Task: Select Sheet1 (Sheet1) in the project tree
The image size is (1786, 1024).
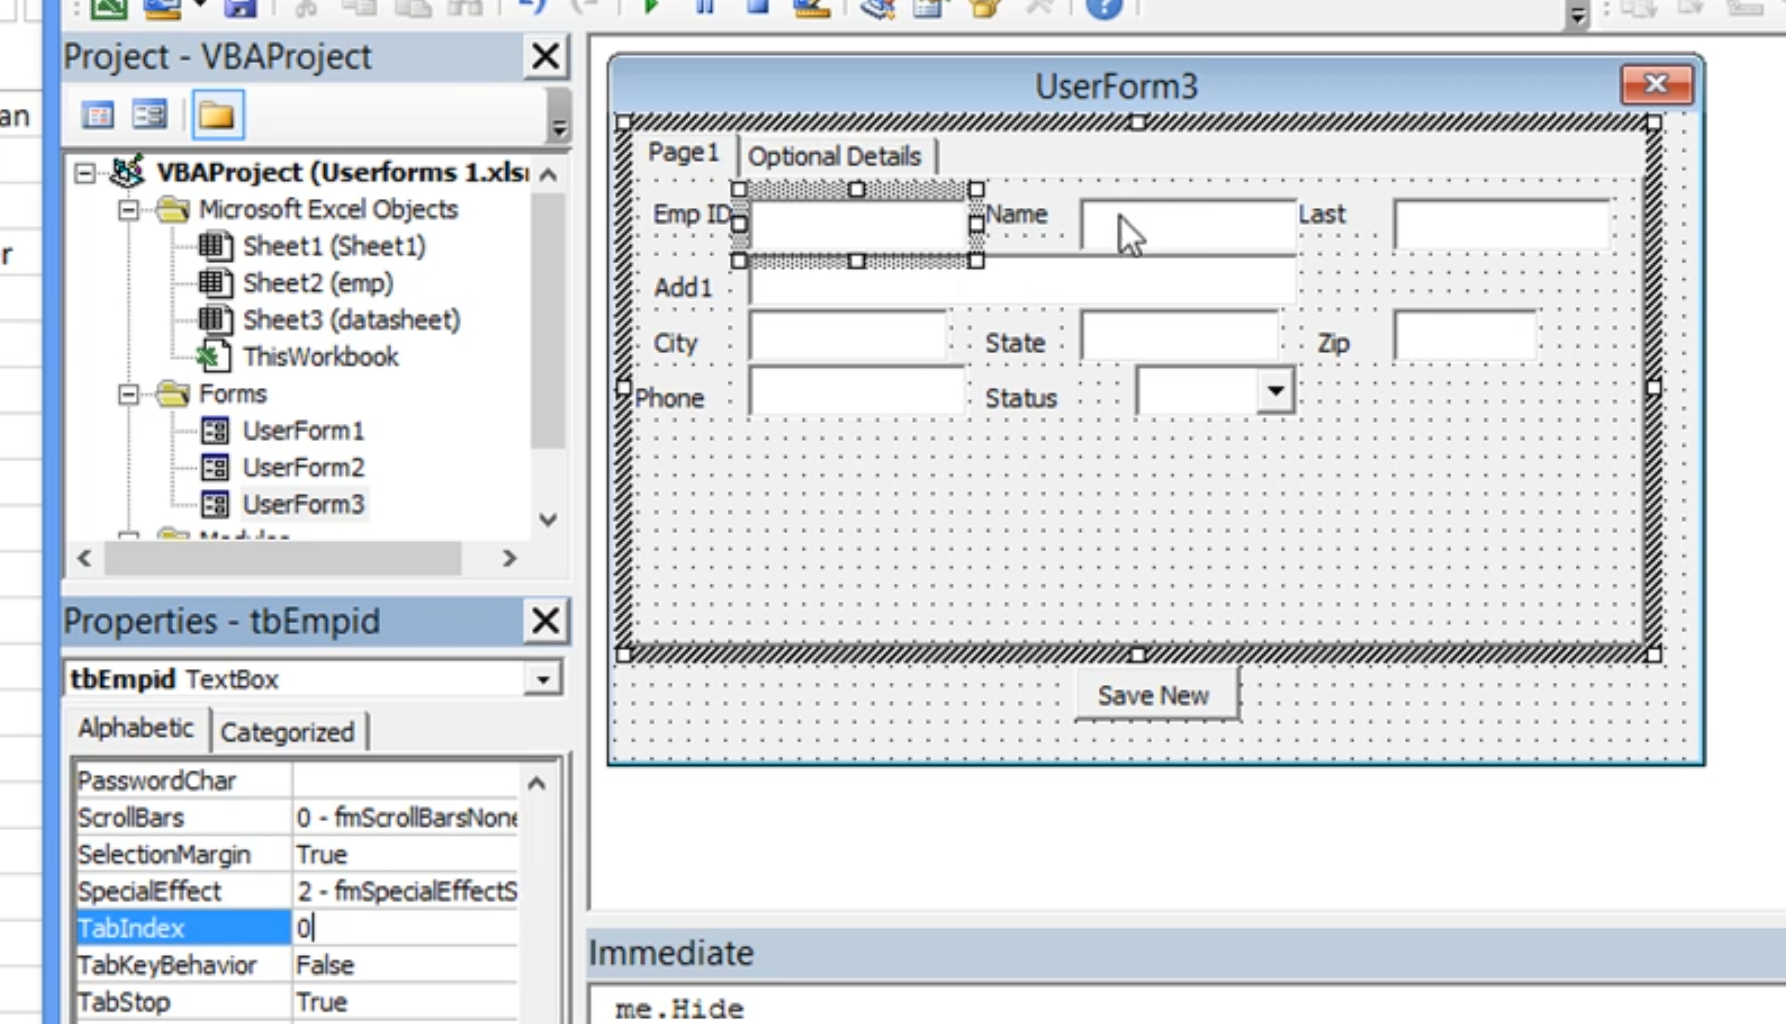Action: coord(334,247)
